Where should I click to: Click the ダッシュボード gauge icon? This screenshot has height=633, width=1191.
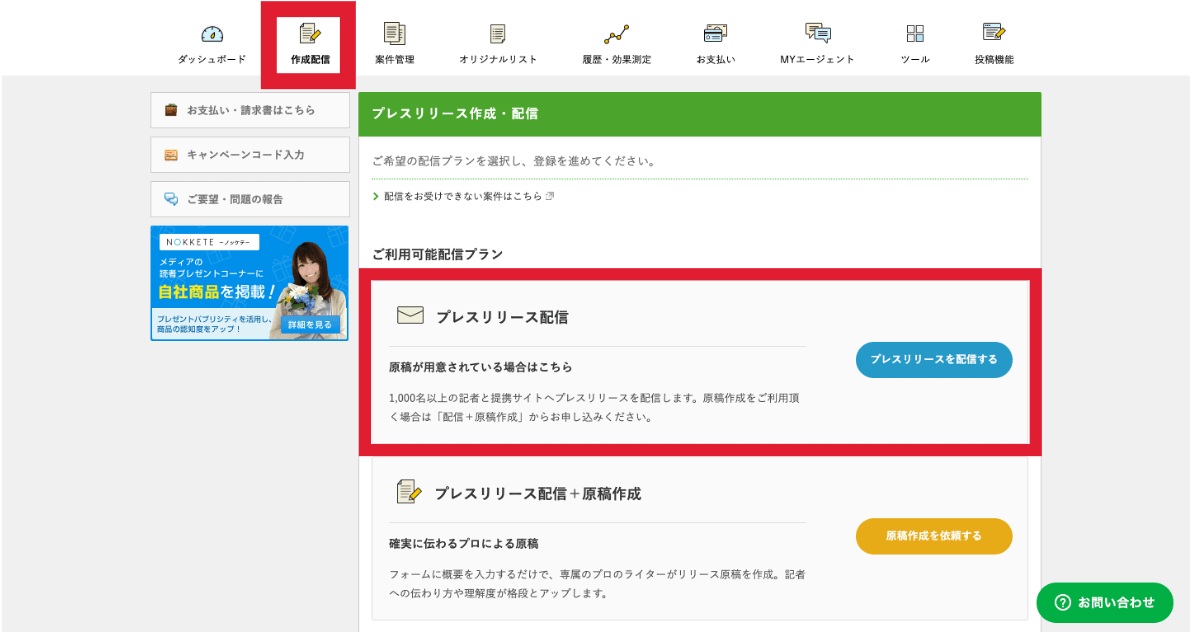pos(212,34)
